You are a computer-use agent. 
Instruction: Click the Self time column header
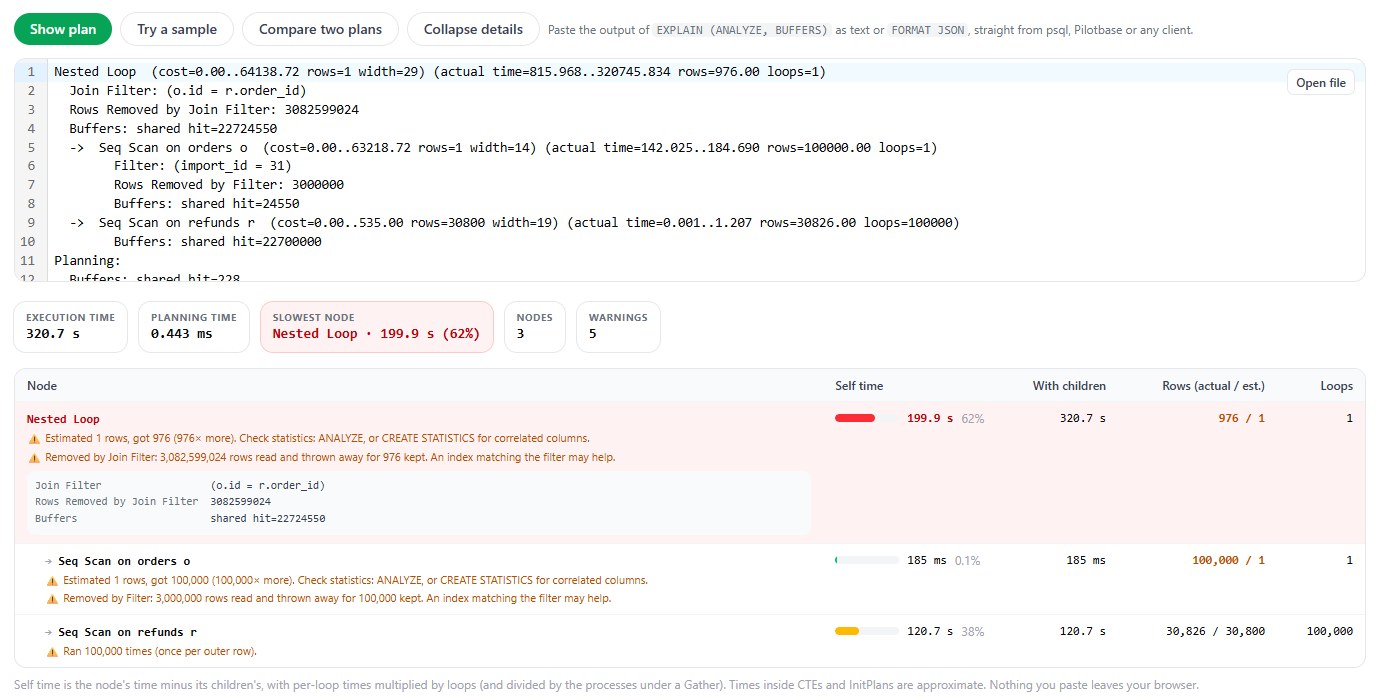pos(859,385)
